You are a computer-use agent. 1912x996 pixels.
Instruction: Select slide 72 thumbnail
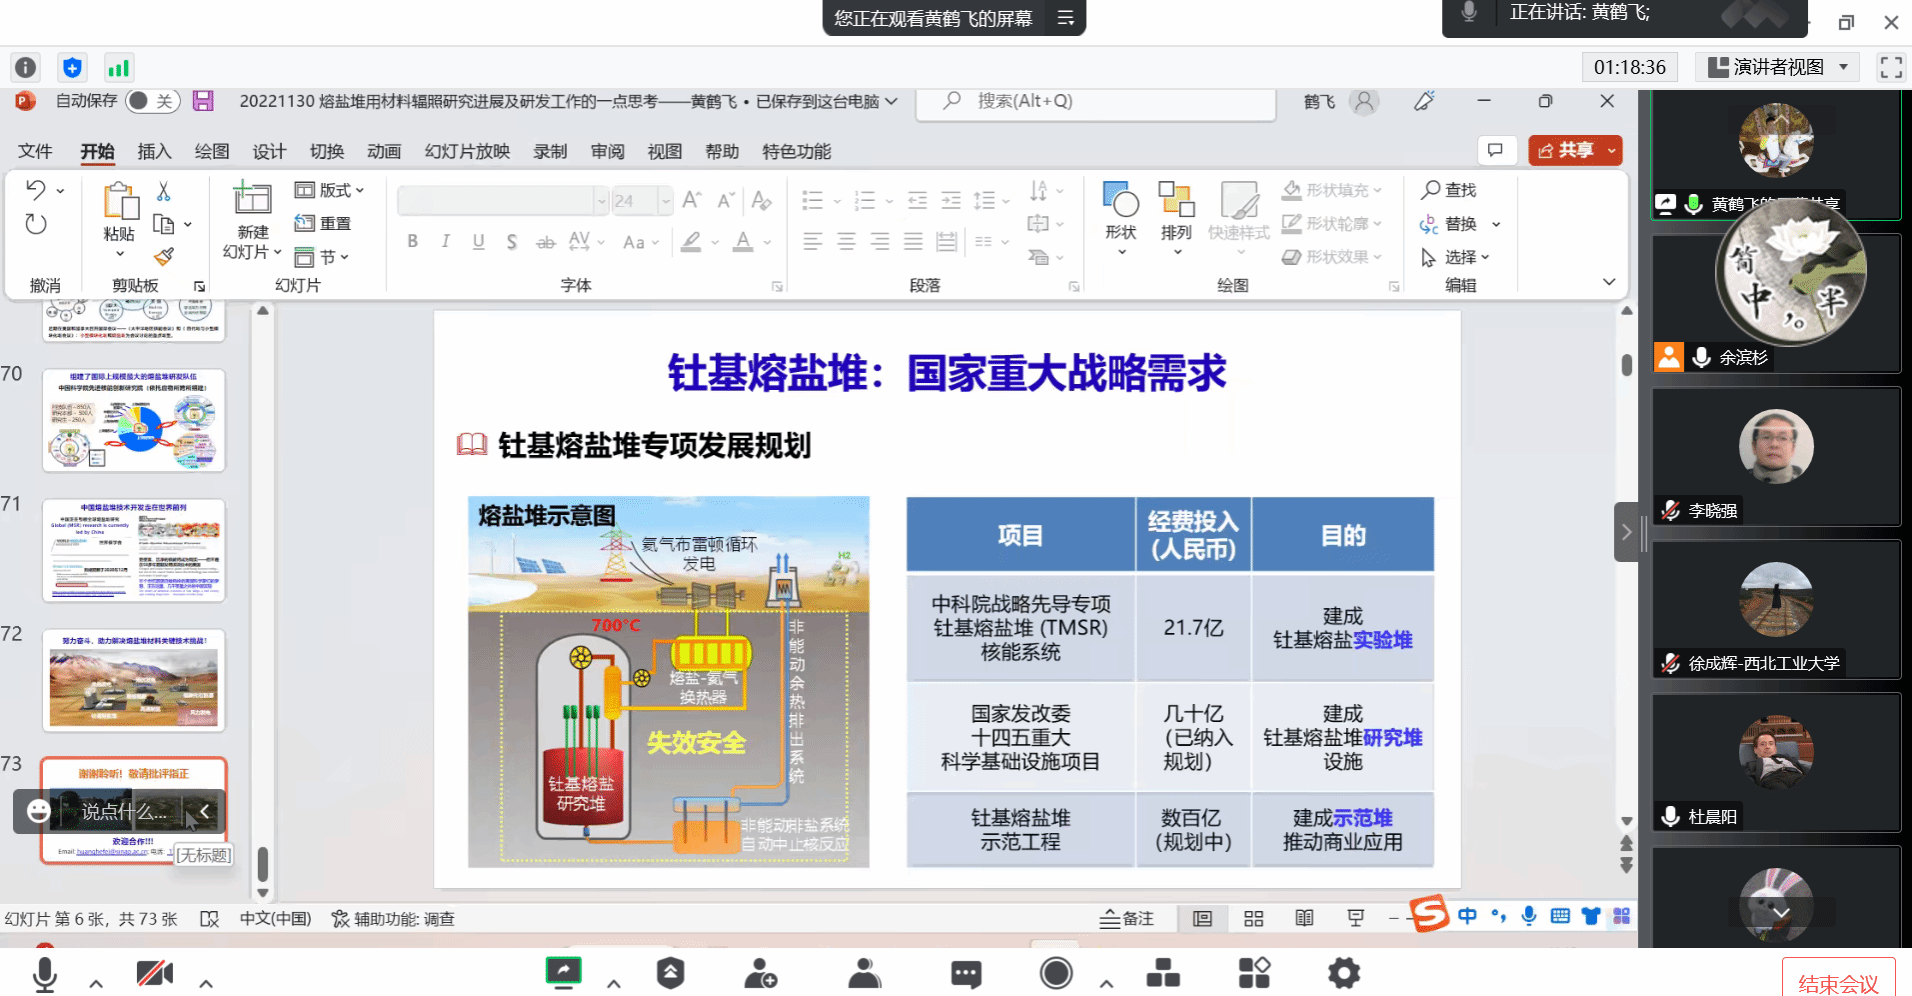(134, 681)
